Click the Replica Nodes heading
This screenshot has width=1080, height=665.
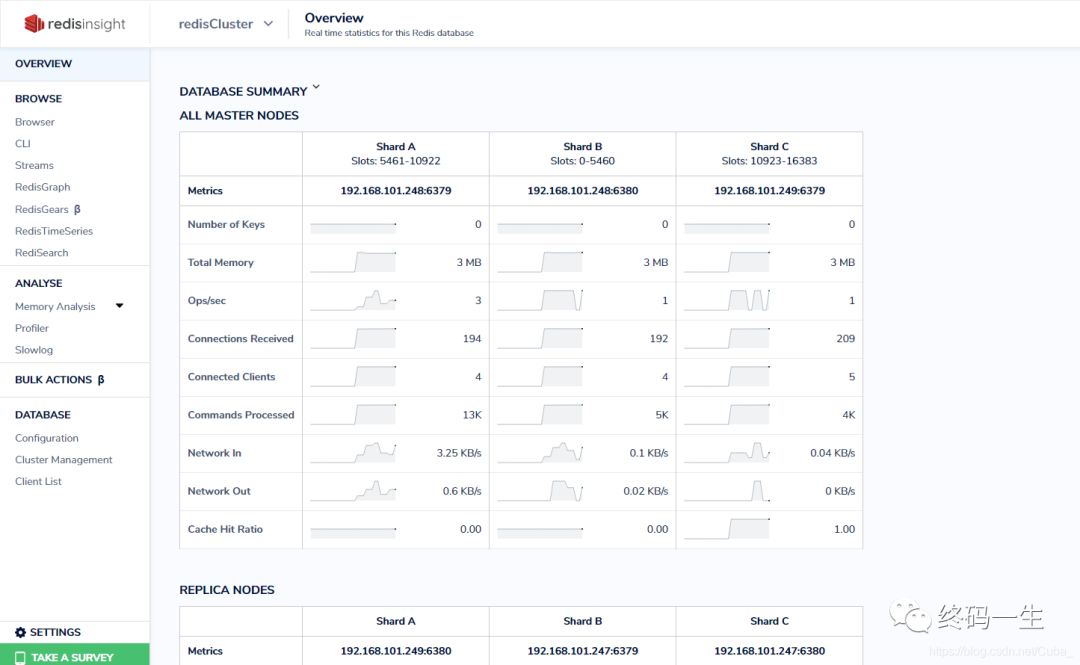click(x=227, y=590)
